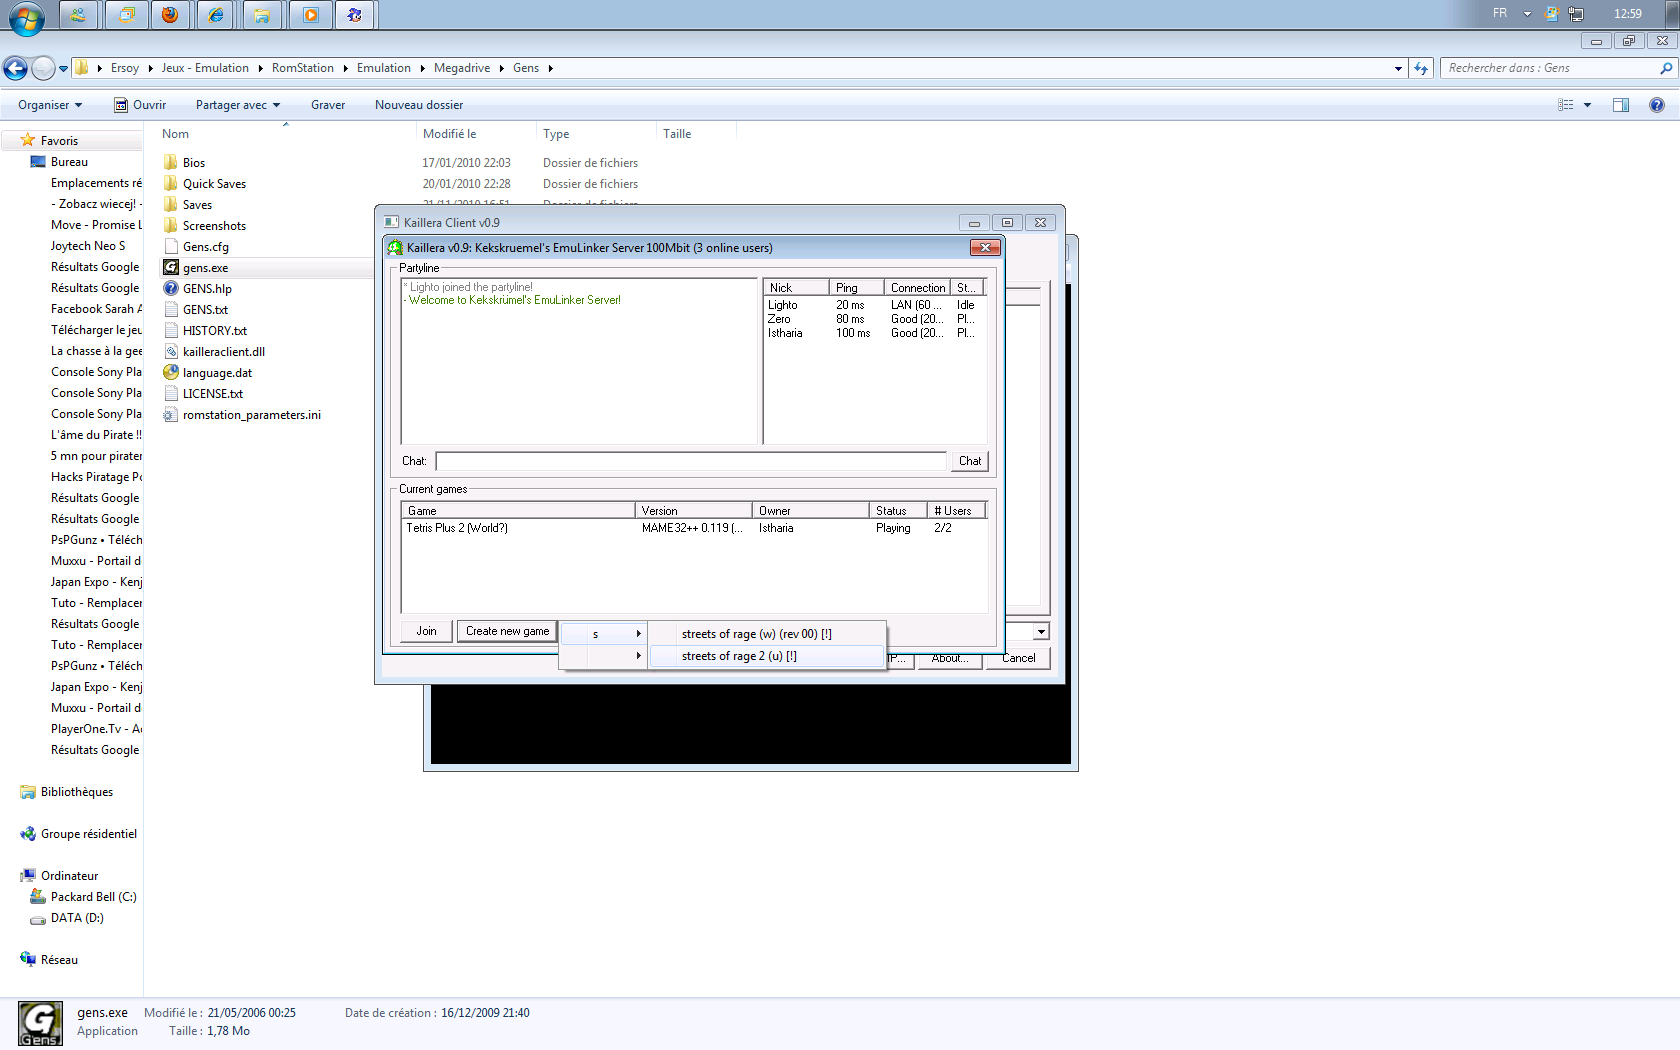Click the search magnifier icon
Viewport: 1680px width, 1050px height.
point(1666,68)
